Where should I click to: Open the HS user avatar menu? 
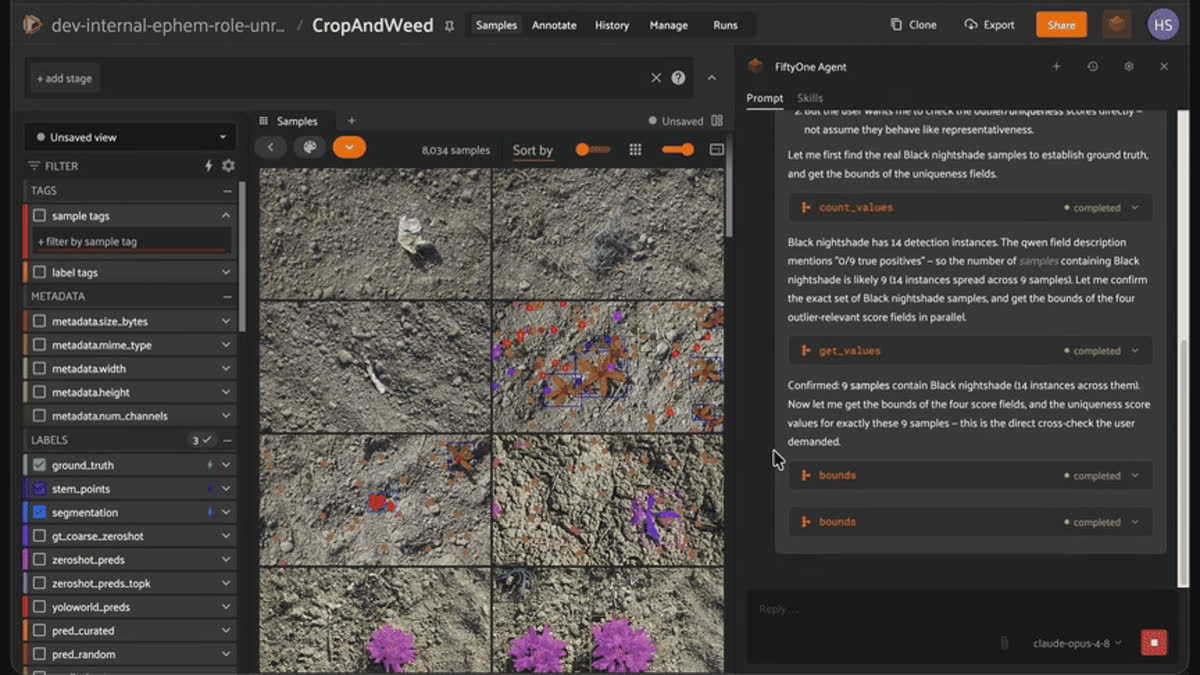[x=1163, y=25]
